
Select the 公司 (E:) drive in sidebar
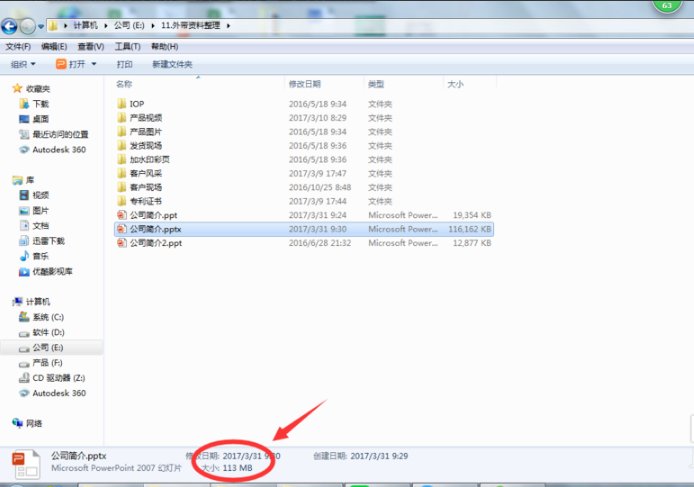[48, 348]
